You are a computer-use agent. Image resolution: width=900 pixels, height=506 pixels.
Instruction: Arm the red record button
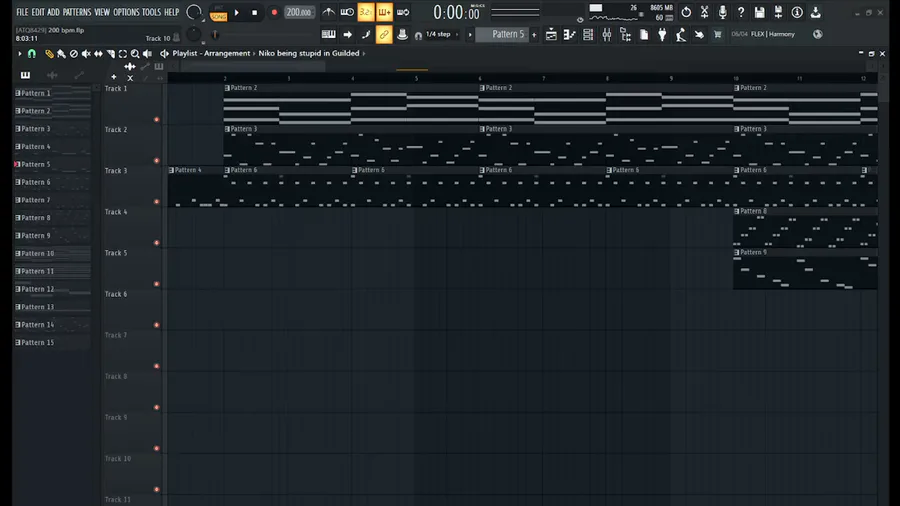click(274, 13)
